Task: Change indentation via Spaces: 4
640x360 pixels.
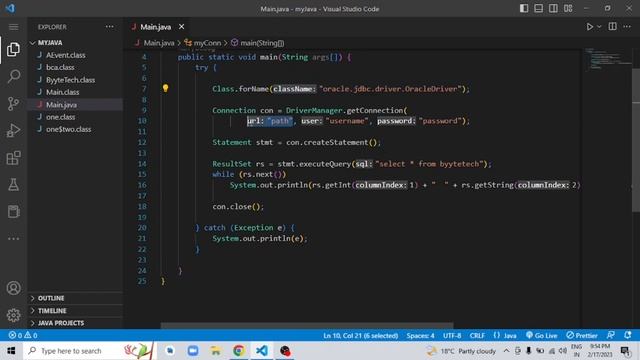Action: pyautogui.click(x=420, y=336)
